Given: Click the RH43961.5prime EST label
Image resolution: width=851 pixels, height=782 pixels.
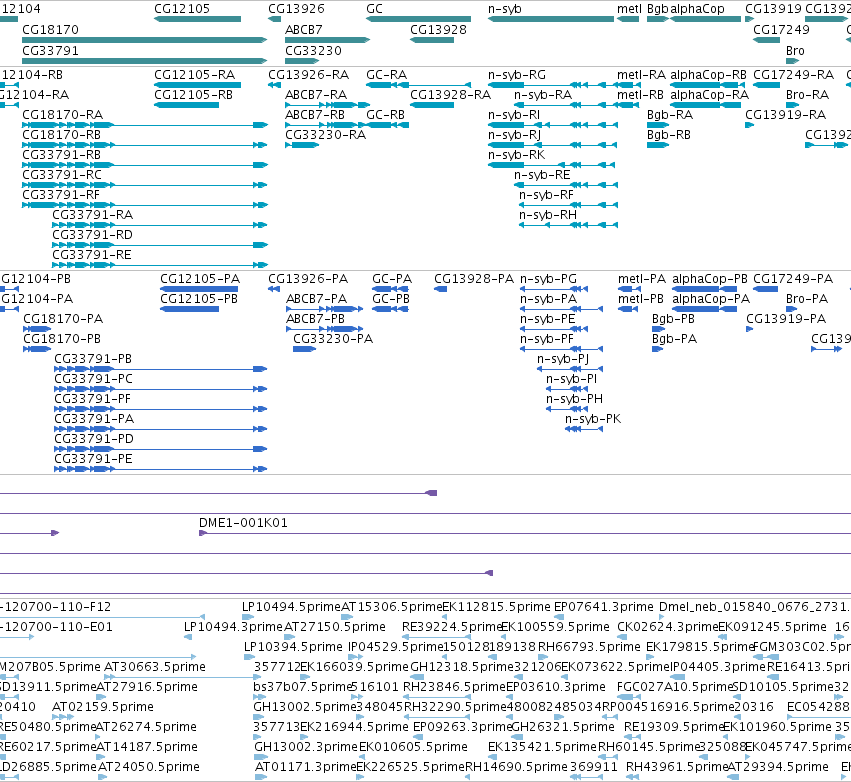Looking at the screenshot, I should pyautogui.click(x=677, y=767).
